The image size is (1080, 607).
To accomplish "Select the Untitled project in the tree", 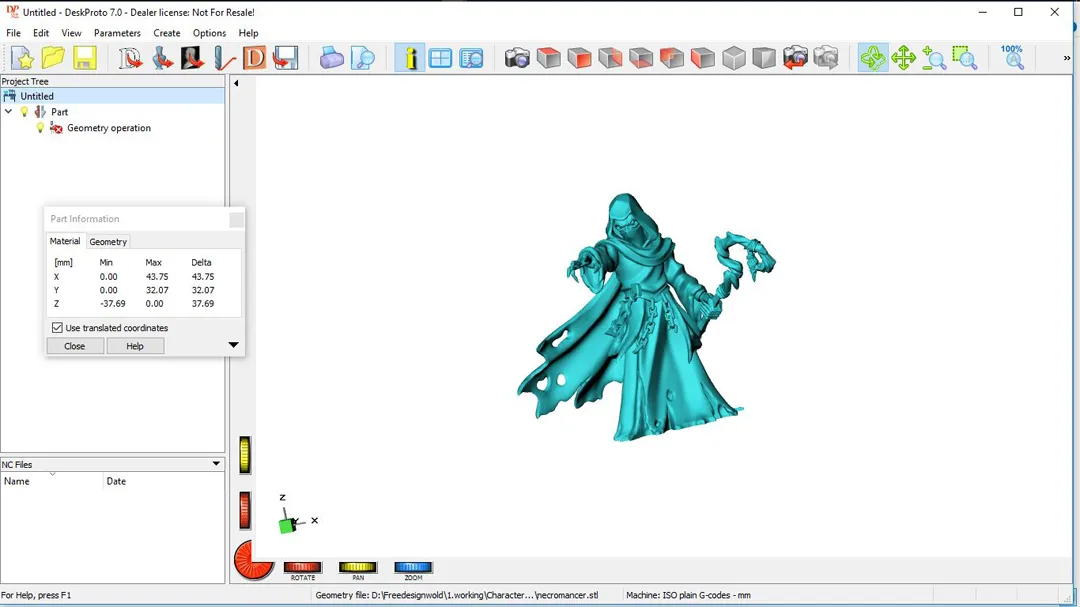I will coord(37,96).
